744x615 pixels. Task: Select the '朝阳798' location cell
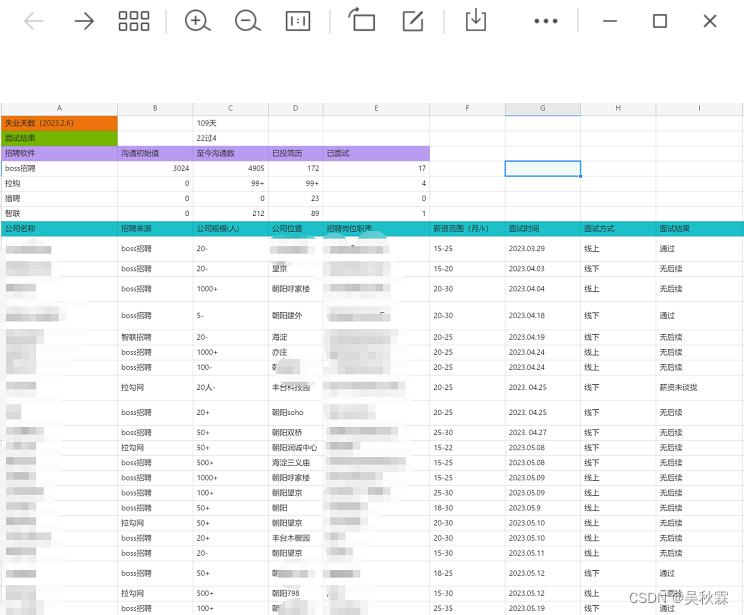pos(296,593)
